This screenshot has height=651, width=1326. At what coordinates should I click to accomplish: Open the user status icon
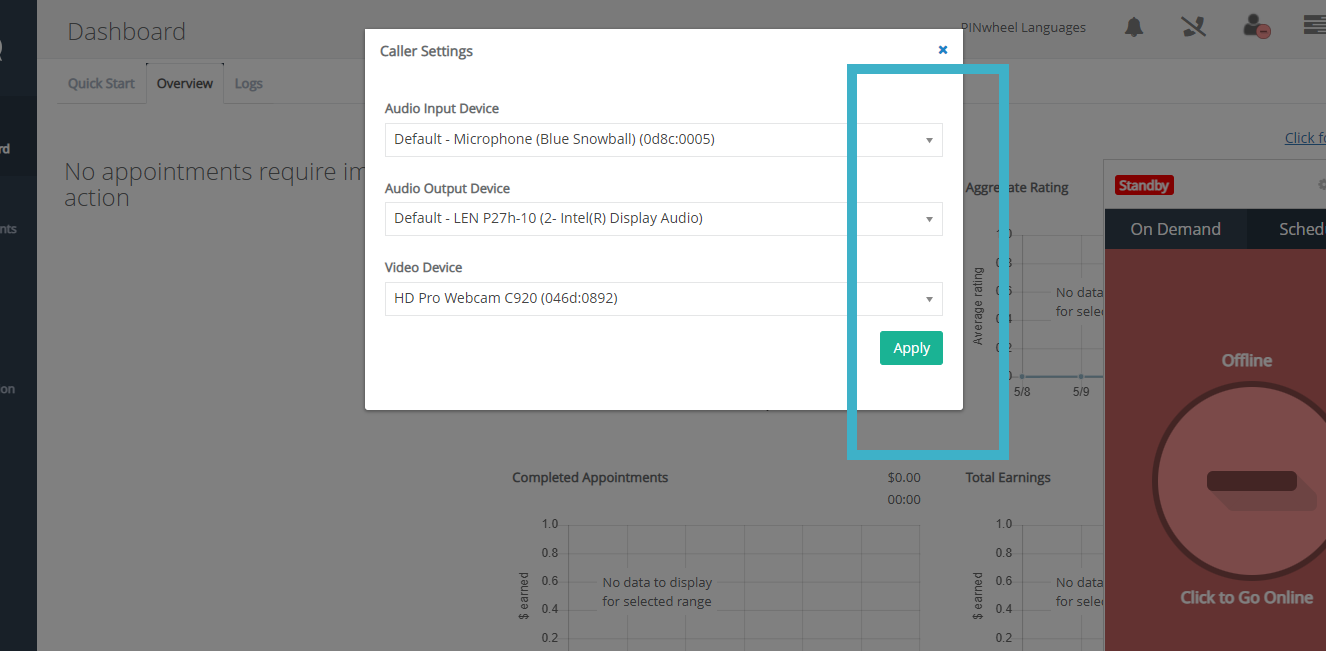coord(1256,27)
